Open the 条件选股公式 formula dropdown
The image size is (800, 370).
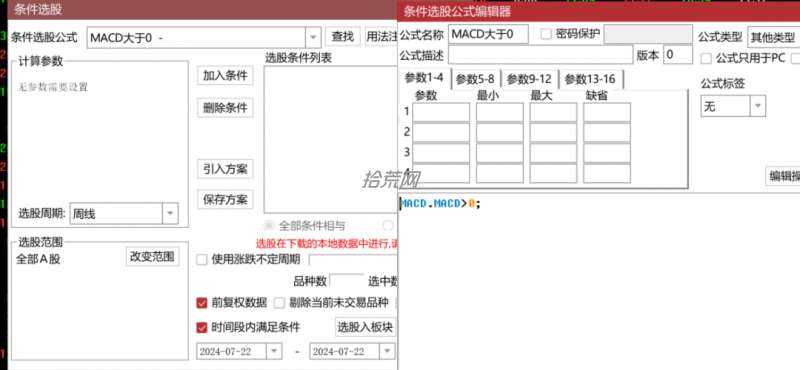click(x=313, y=37)
